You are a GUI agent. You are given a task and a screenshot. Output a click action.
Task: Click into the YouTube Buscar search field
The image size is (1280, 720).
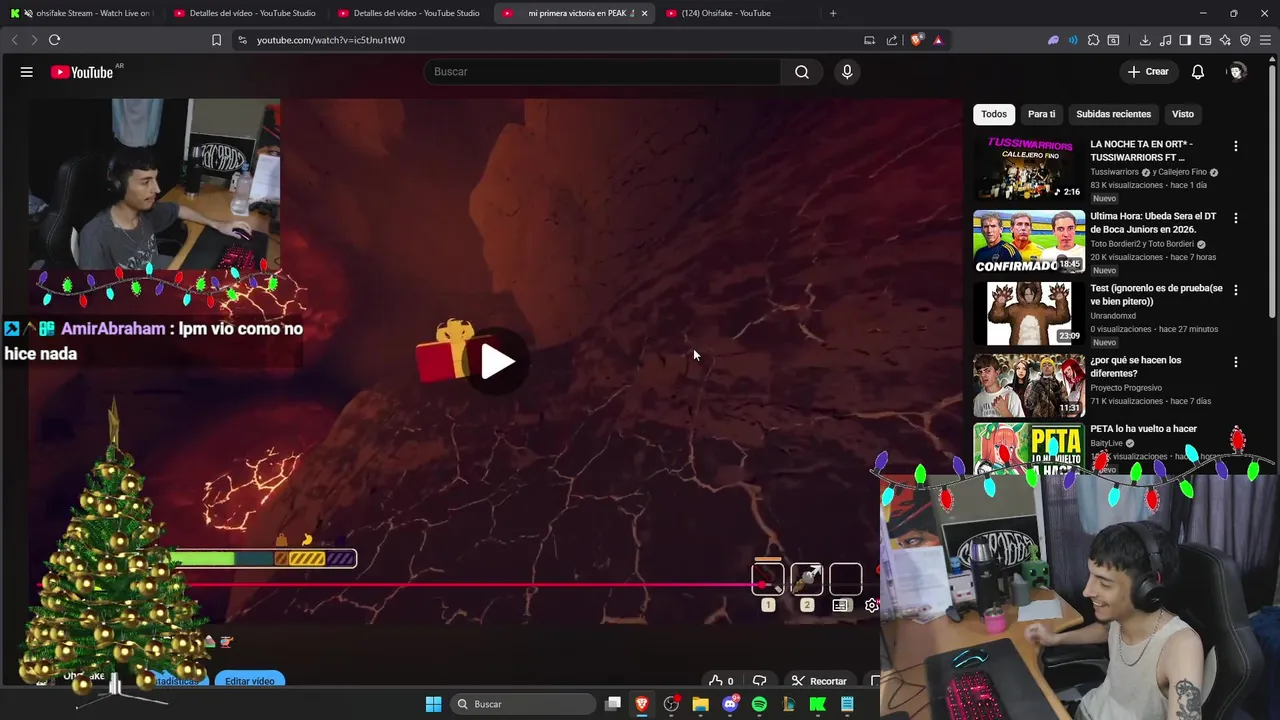(604, 72)
